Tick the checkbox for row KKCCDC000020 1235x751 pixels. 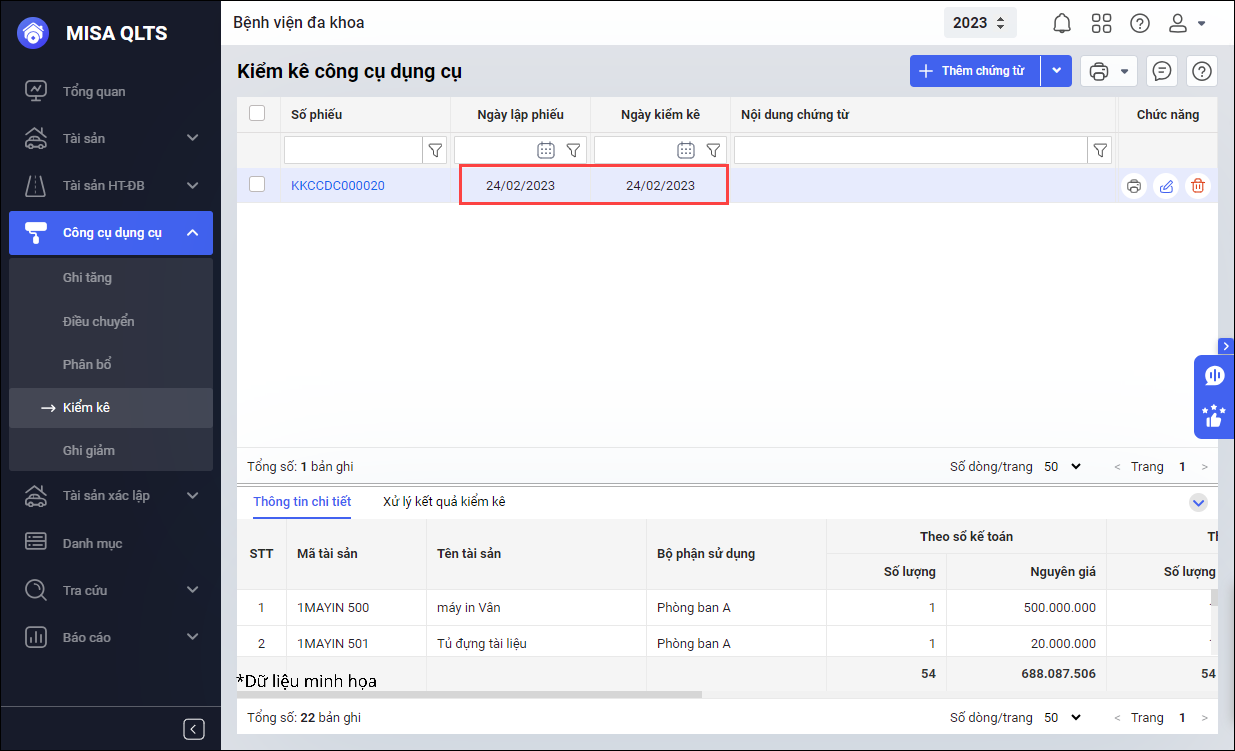[x=257, y=185]
